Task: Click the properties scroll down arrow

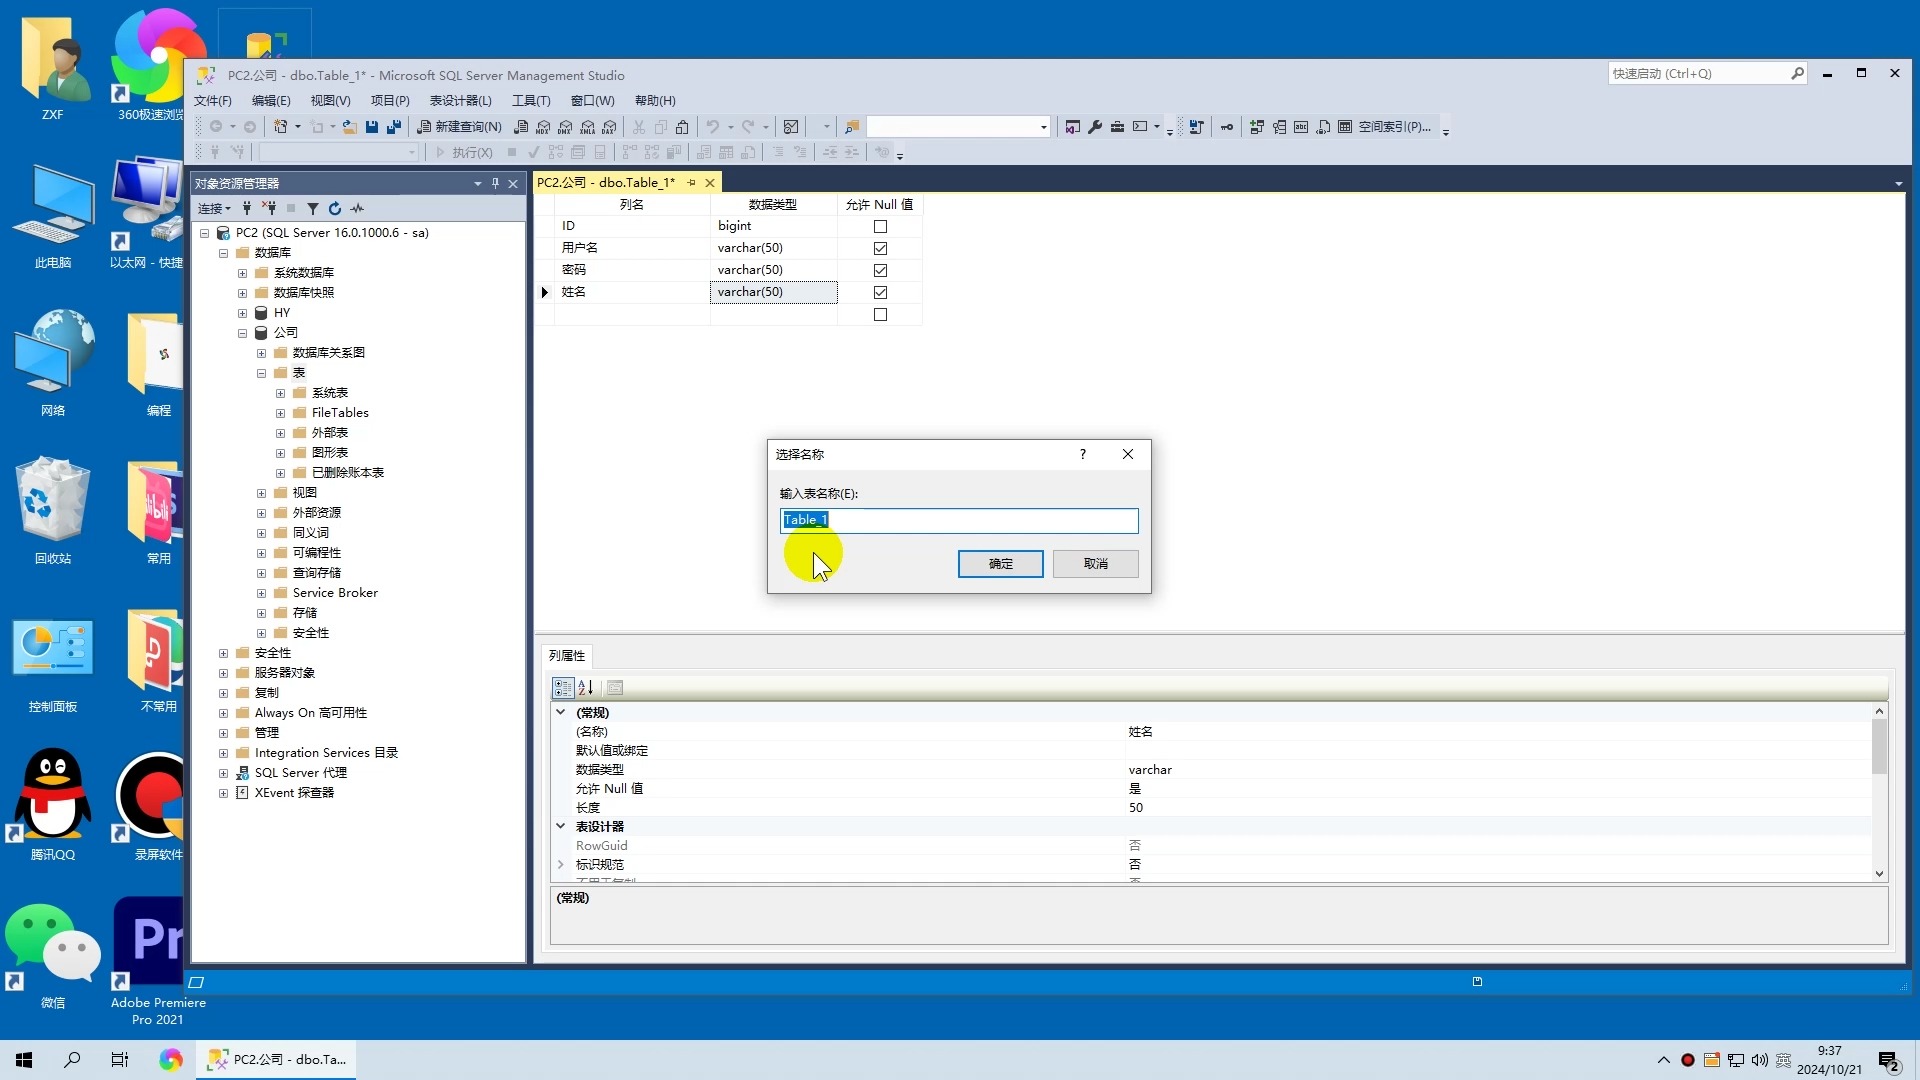Action: (1879, 873)
